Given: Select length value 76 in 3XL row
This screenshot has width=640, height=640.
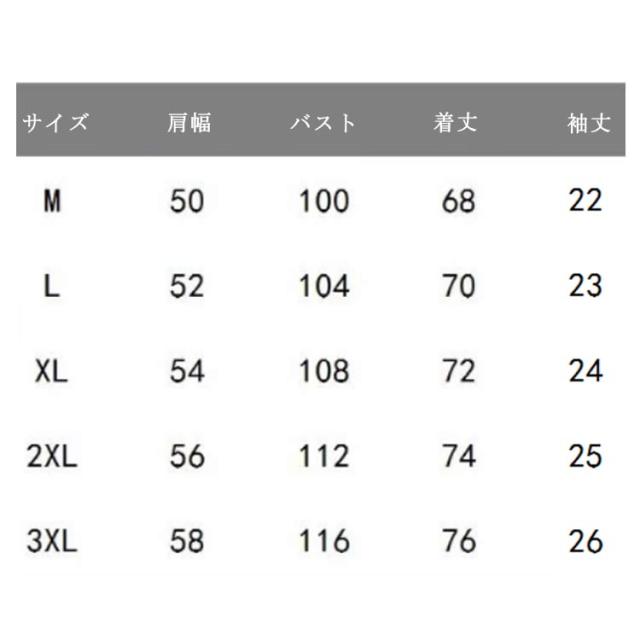Looking at the screenshot, I should (x=457, y=542).
